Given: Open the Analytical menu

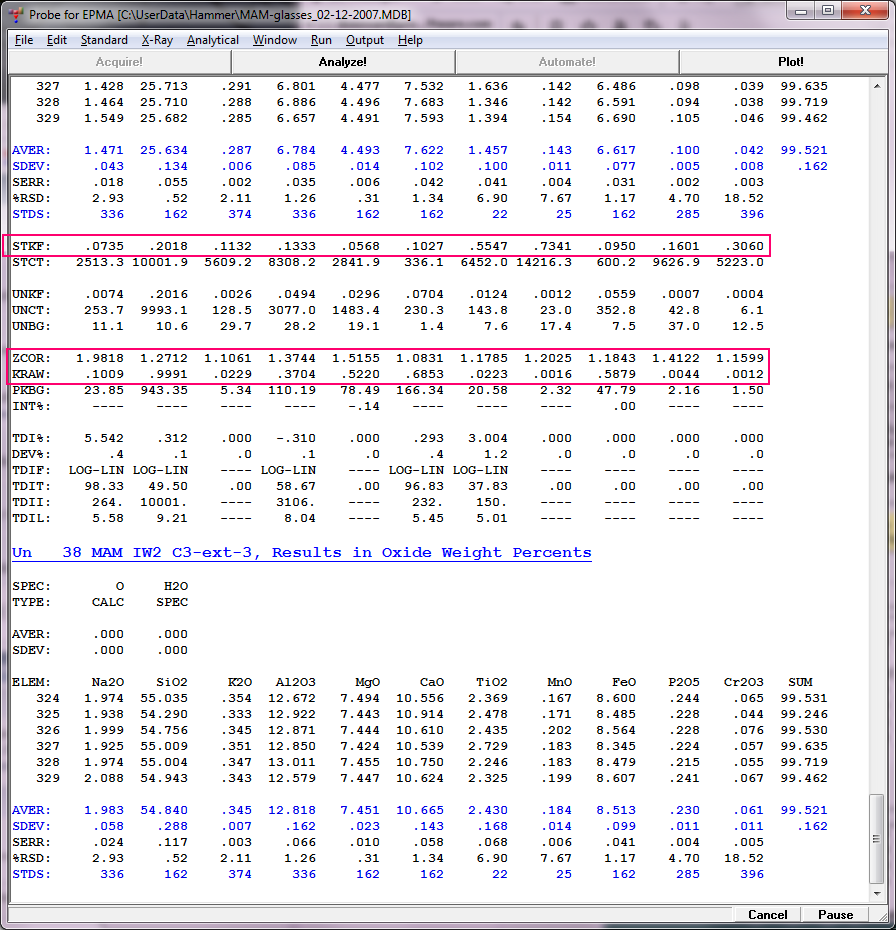Looking at the screenshot, I should [x=213, y=40].
